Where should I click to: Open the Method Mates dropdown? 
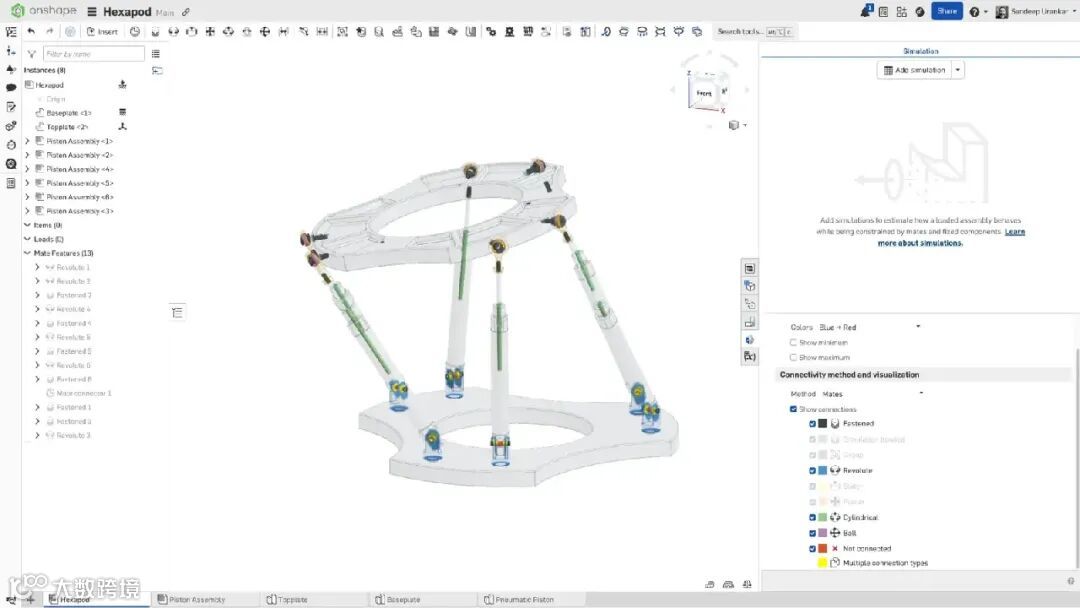point(873,394)
